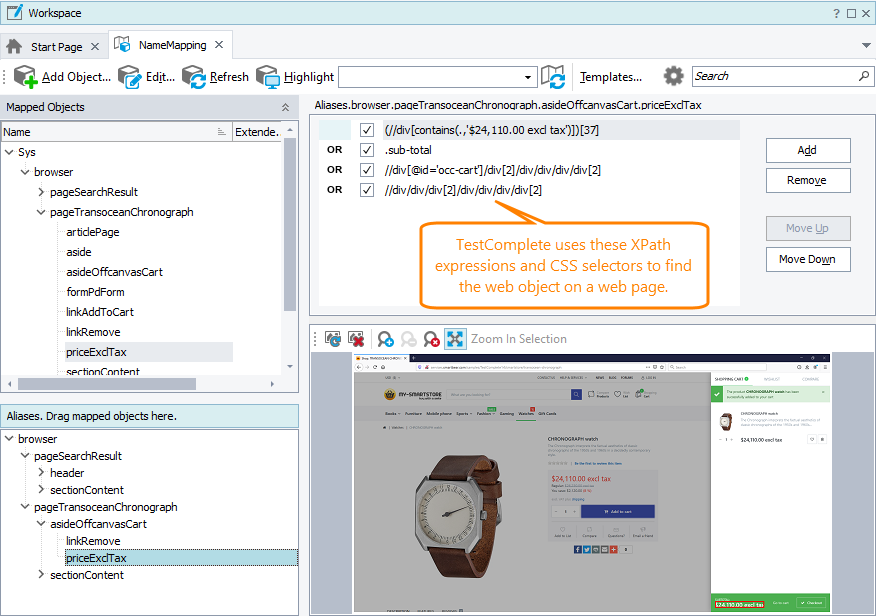This screenshot has width=876, height=616.
Task: Click in the Search field
Action: 775,76
